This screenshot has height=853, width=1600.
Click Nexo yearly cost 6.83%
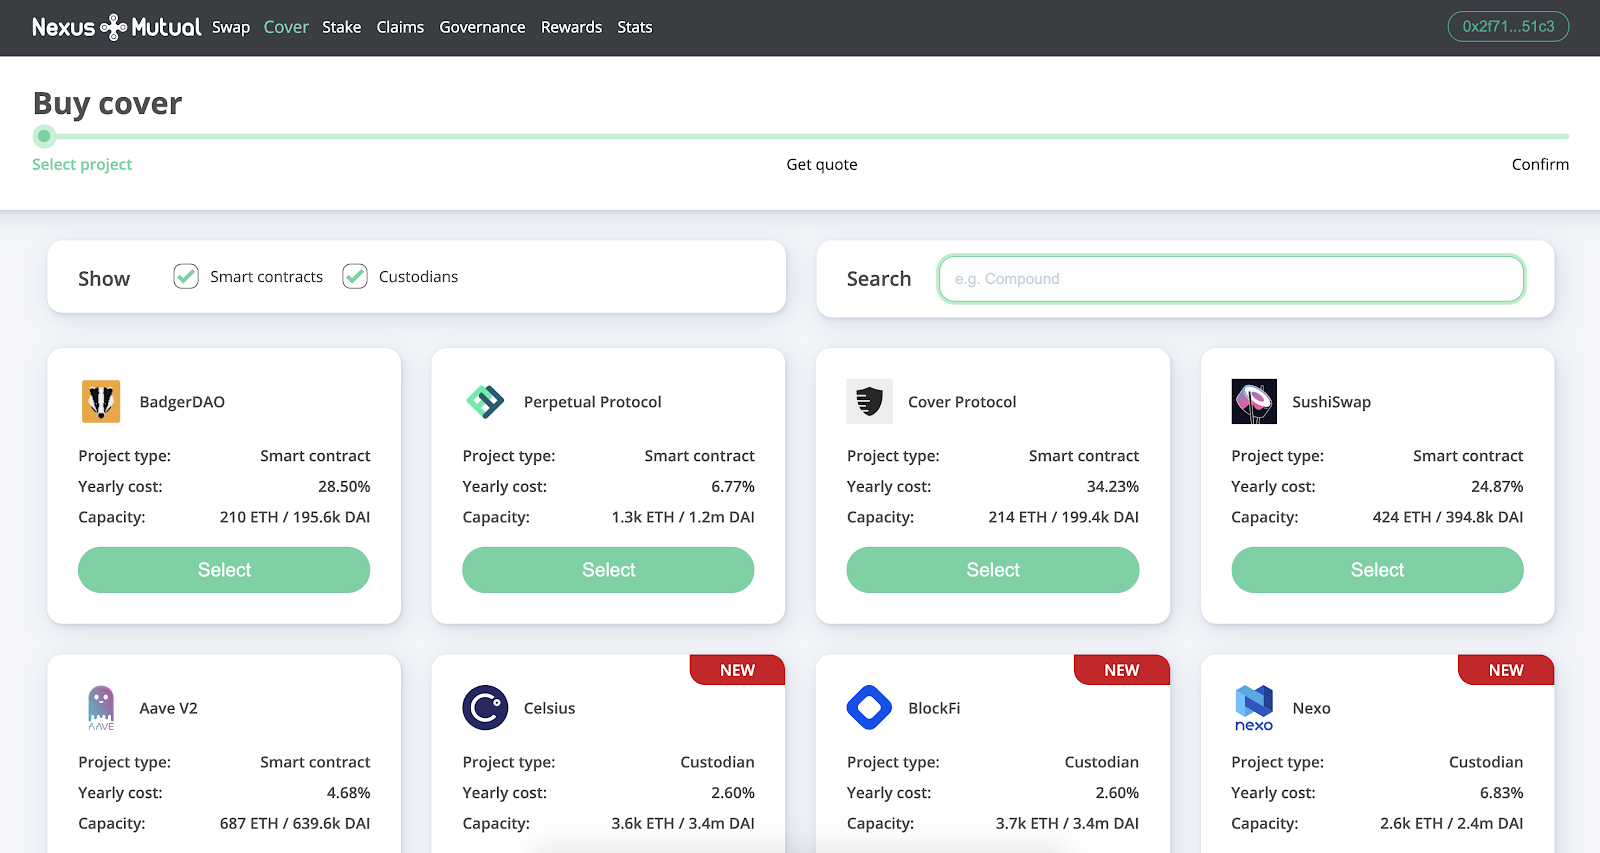(1501, 792)
